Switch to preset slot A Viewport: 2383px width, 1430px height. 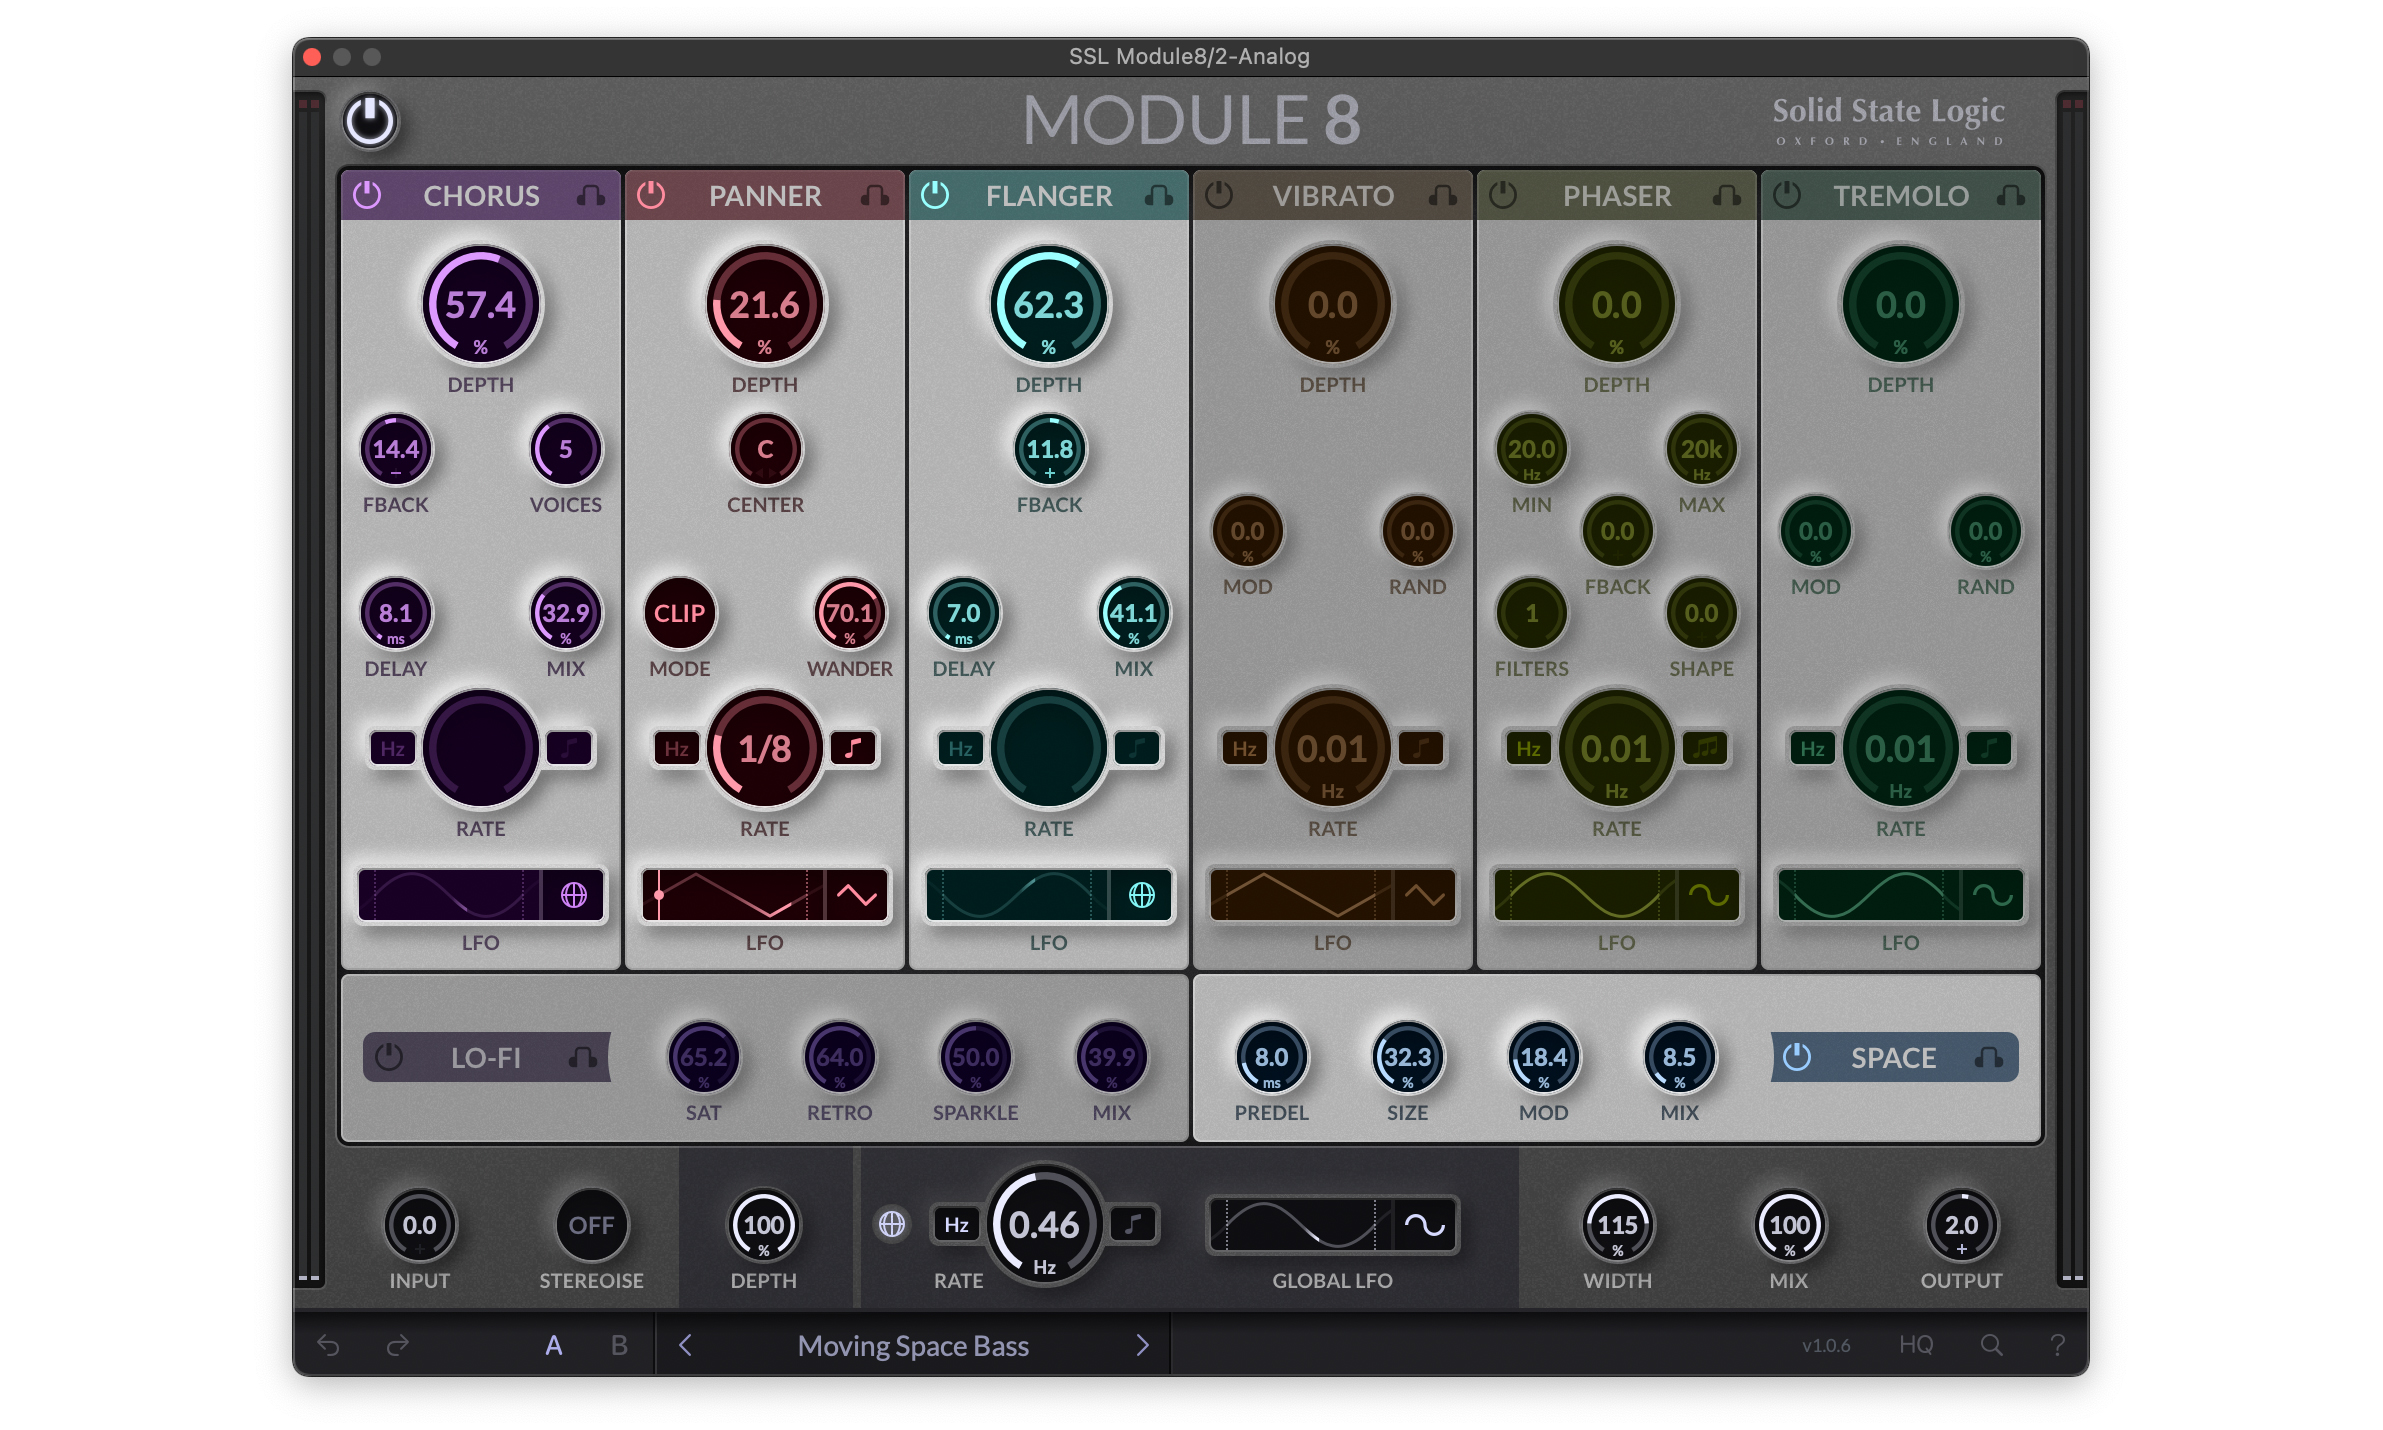[553, 1345]
